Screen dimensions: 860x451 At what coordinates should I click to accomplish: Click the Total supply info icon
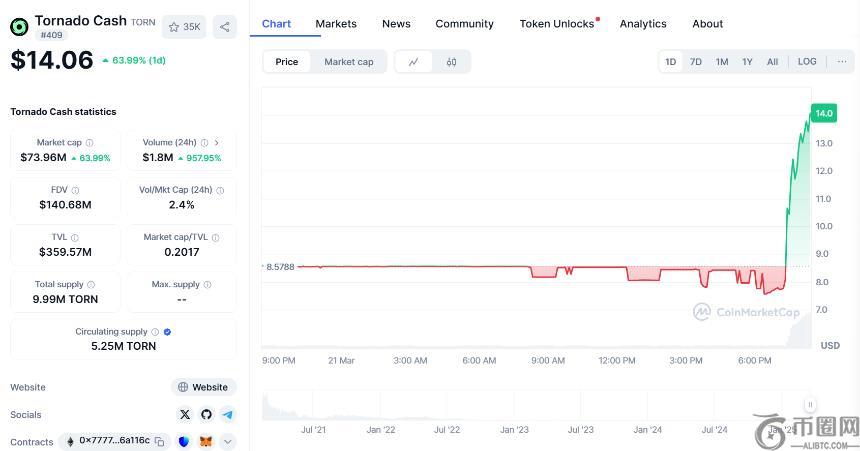click(x=91, y=285)
